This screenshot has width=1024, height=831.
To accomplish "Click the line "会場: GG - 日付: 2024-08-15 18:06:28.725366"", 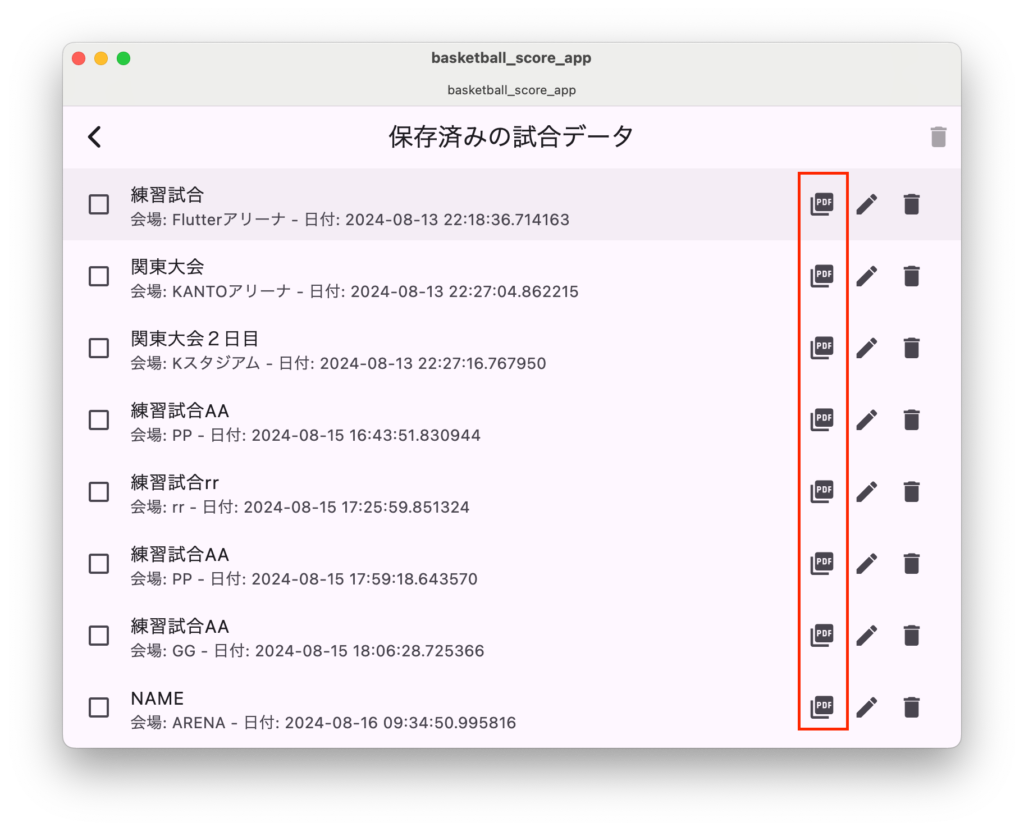I will pyautogui.click(x=307, y=651).
